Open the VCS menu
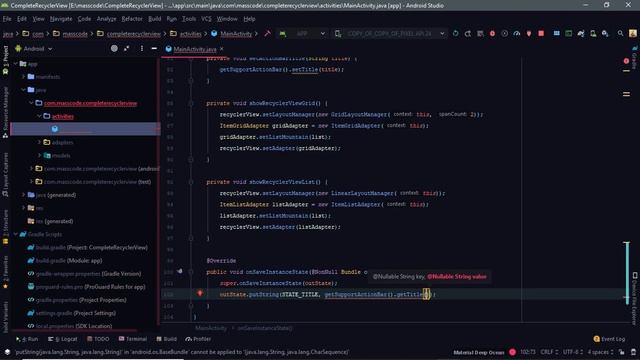The width and height of the screenshot is (640, 360). [x=206, y=19]
